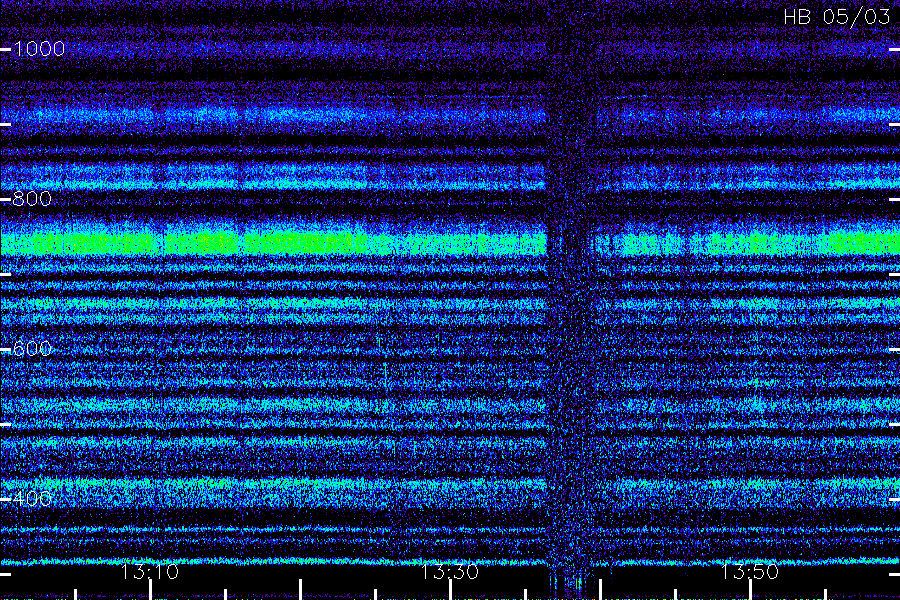Click the tick mark below 13:10

click(150, 590)
